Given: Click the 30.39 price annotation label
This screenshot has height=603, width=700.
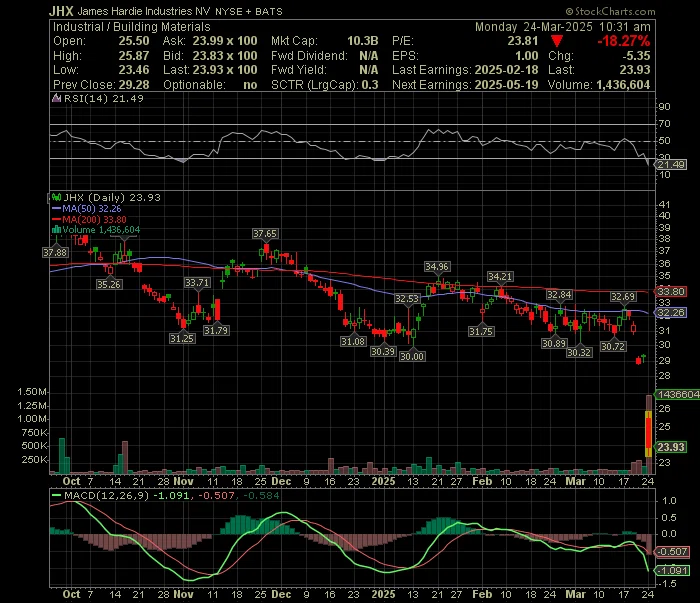Looking at the screenshot, I should (383, 352).
